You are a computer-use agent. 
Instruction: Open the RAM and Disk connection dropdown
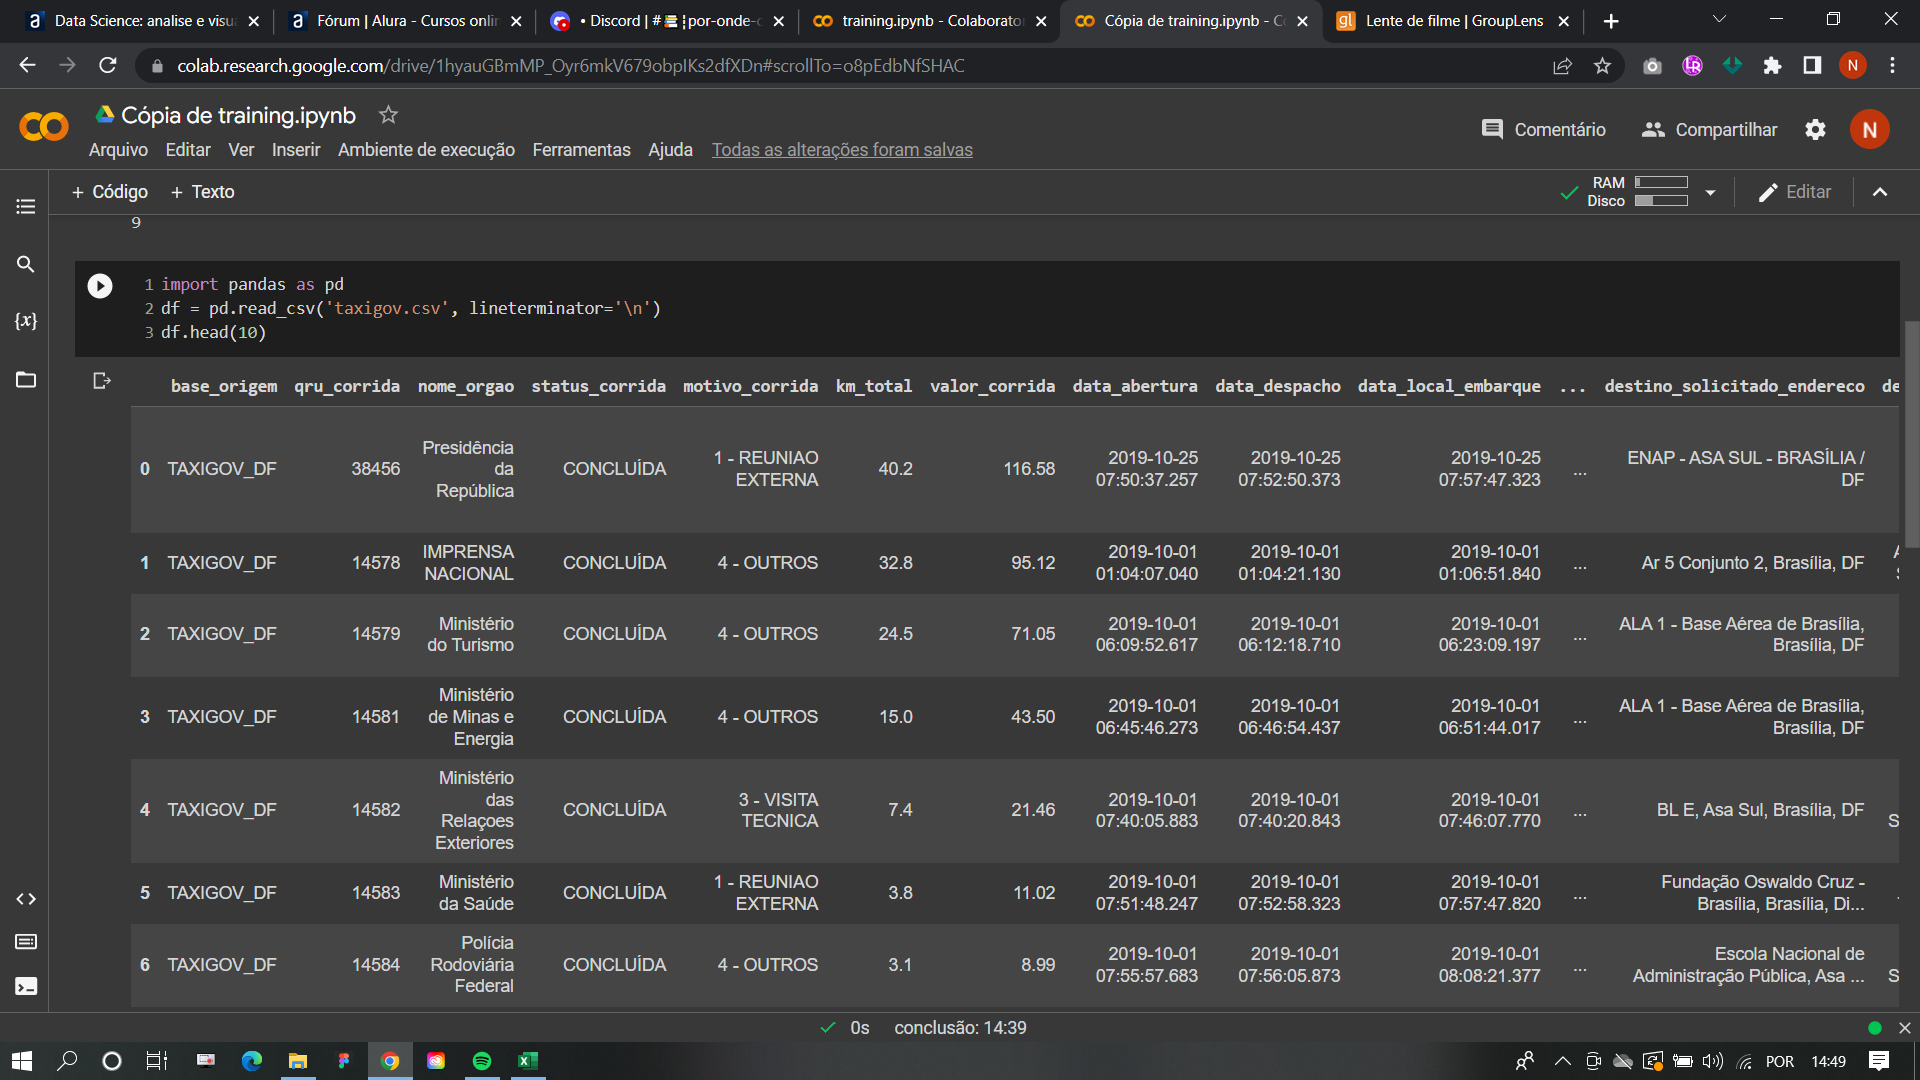click(1711, 192)
